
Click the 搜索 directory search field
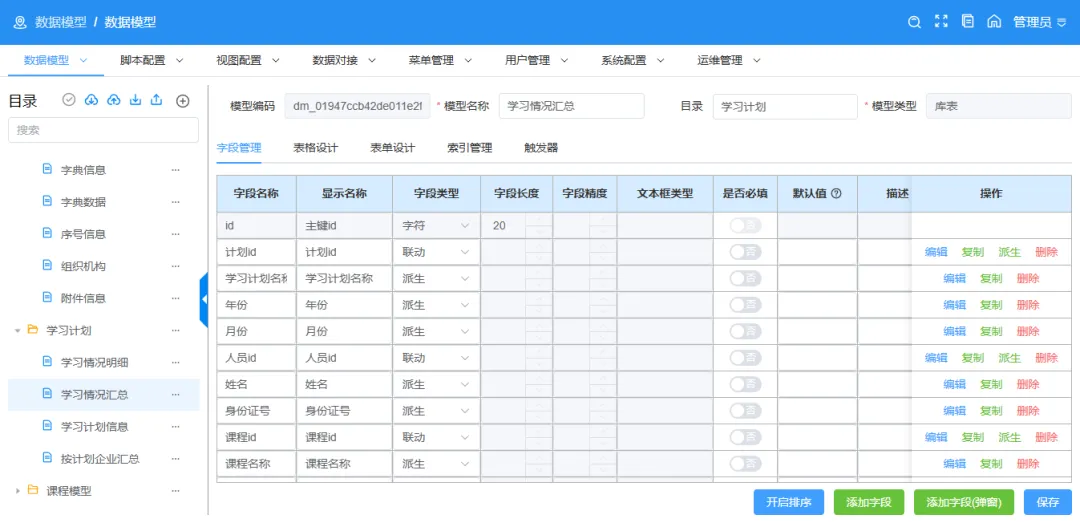pyautogui.click(x=103, y=130)
